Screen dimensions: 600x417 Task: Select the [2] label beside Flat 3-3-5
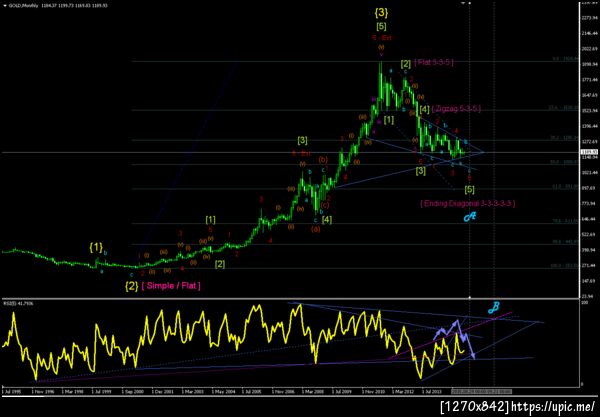[x=406, y=64]
